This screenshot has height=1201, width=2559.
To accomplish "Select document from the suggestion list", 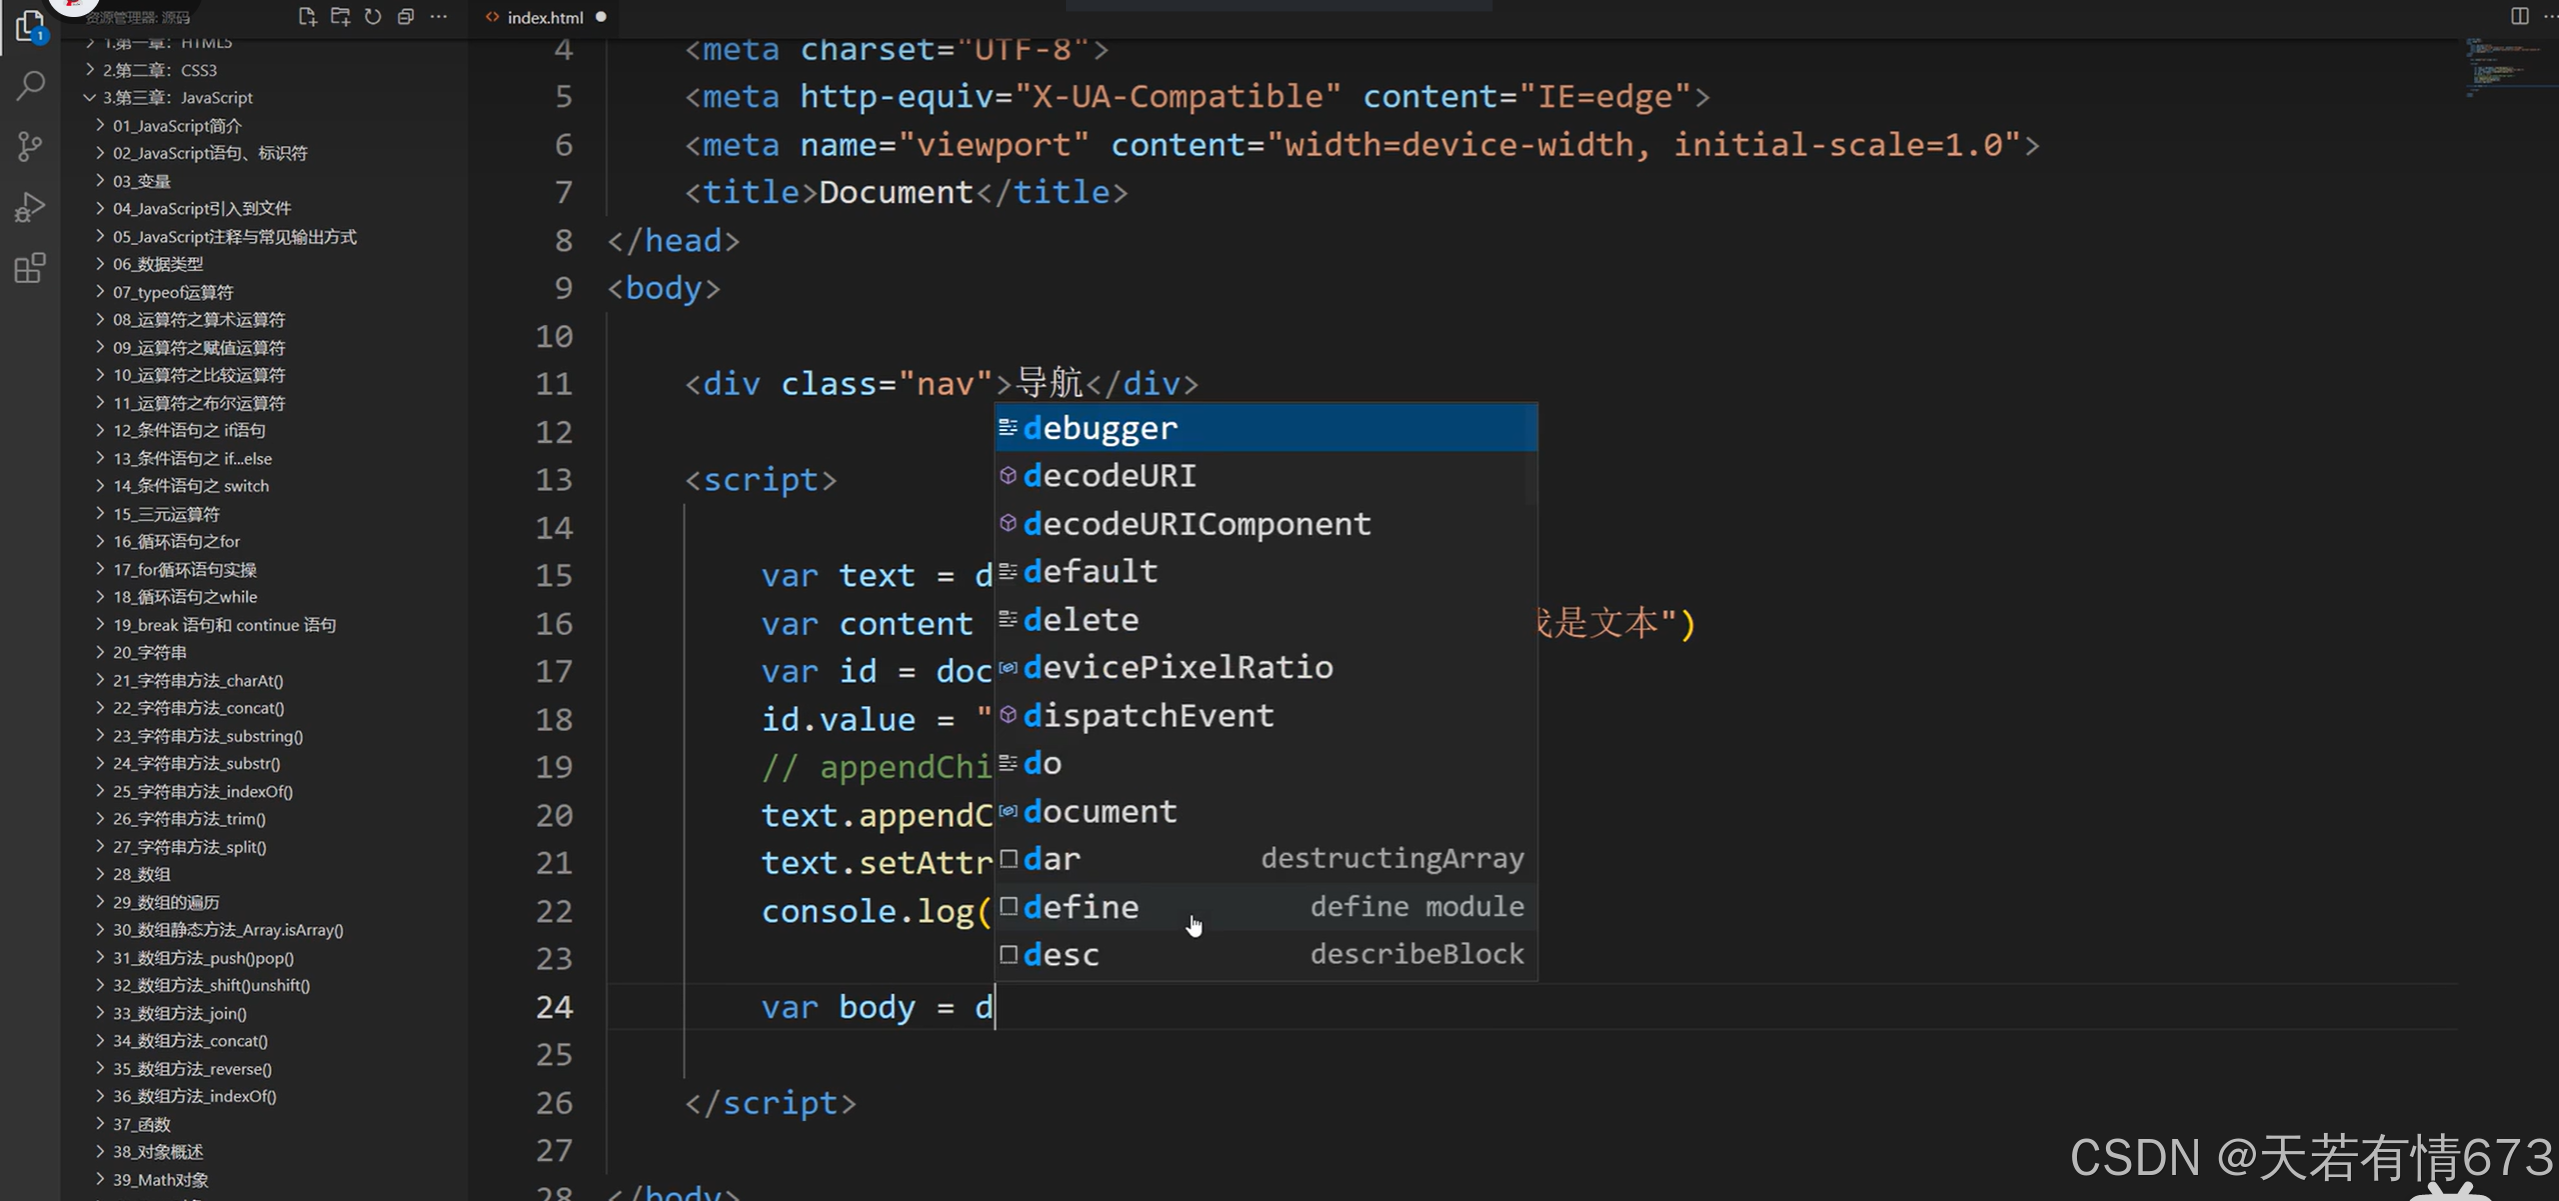I will pyautogui.click(x=1100, y=811).
